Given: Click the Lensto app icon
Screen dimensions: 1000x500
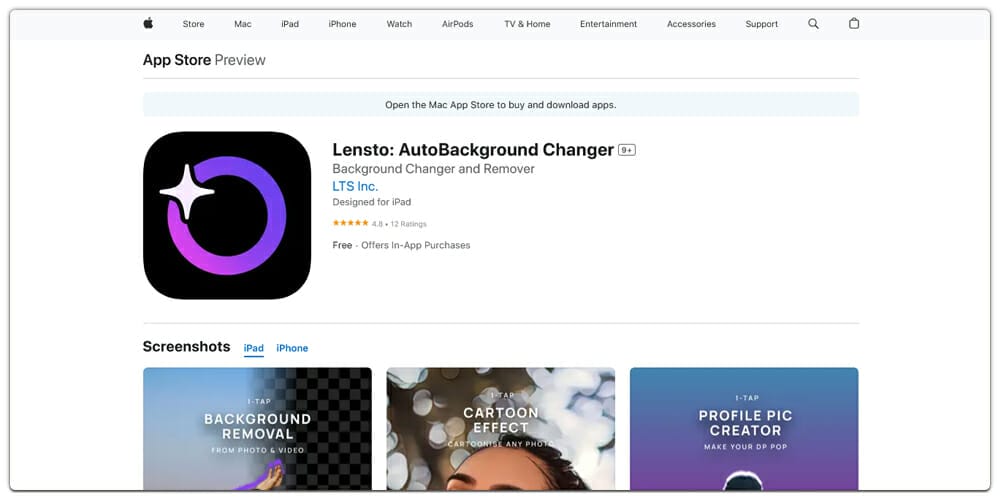Looking at the screenshot, I should tap(227, 215).
